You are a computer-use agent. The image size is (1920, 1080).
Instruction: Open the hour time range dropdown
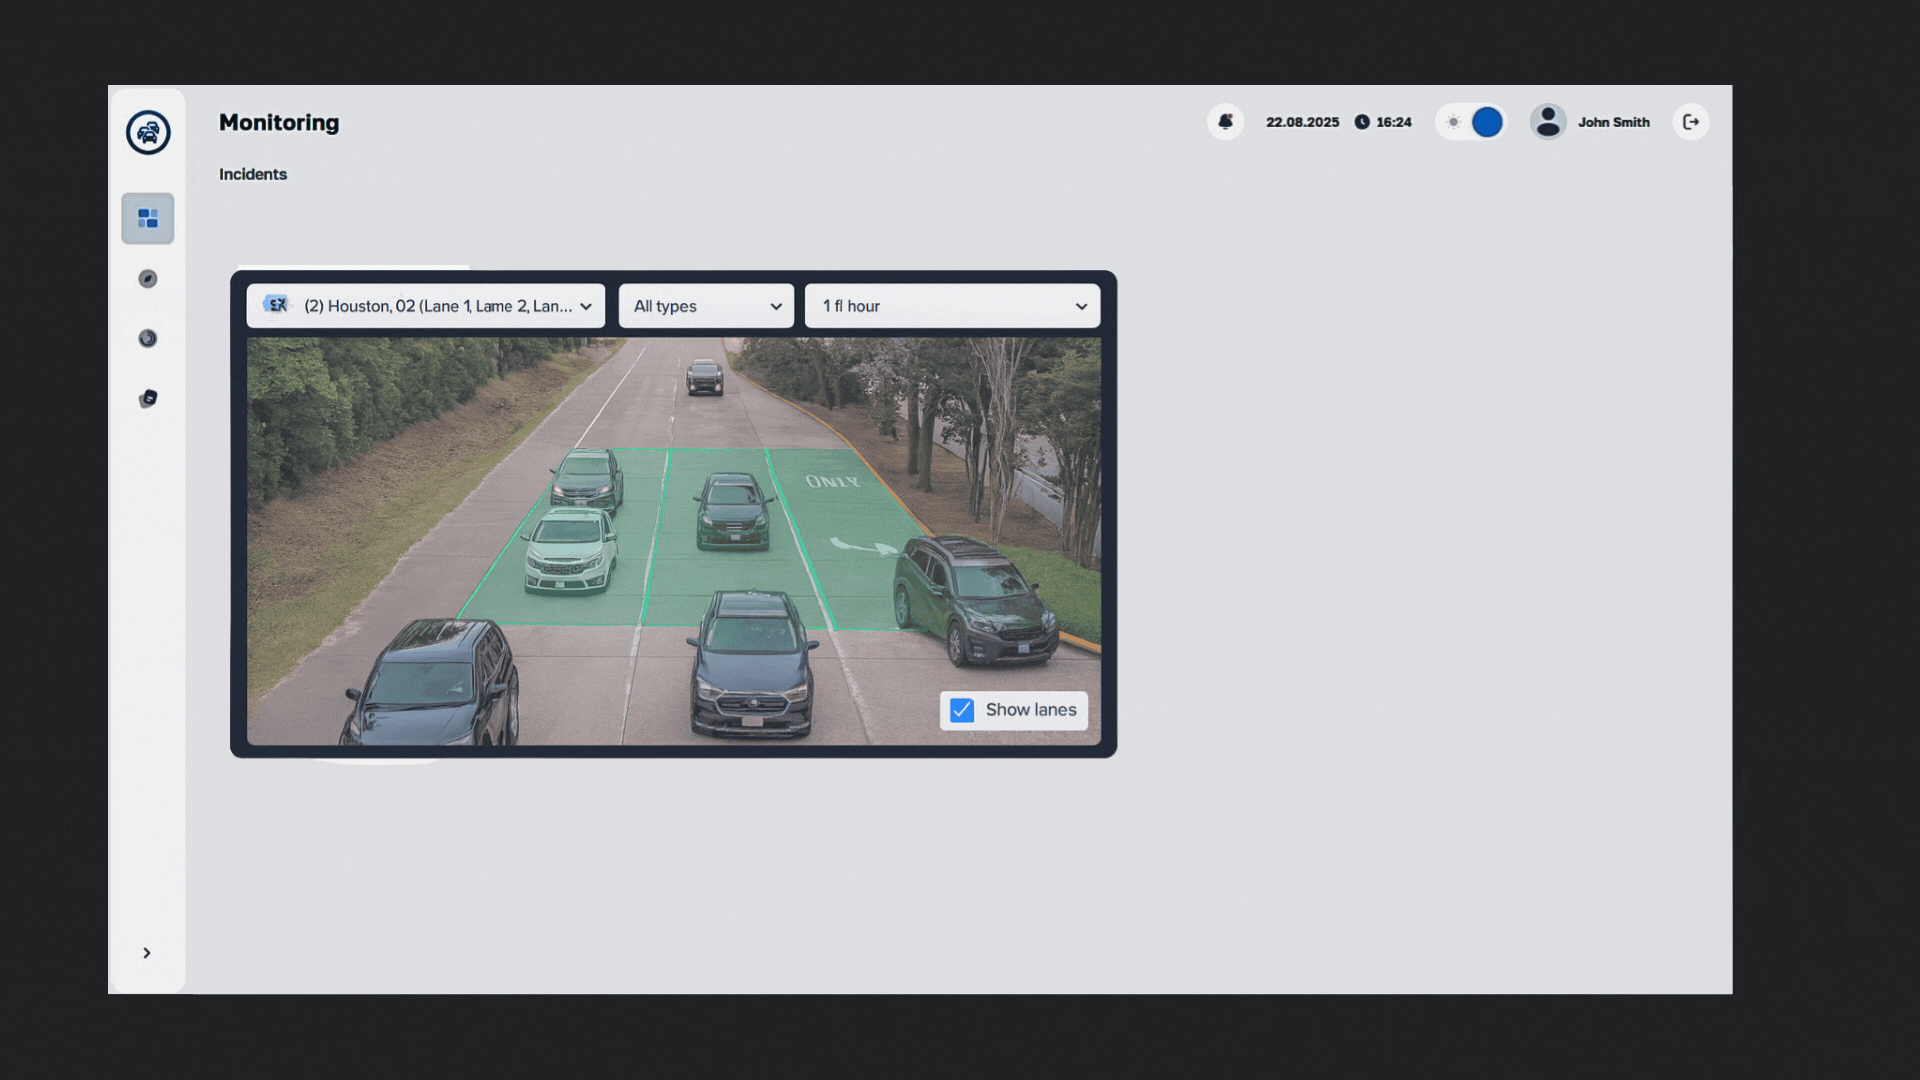point(952,306)
